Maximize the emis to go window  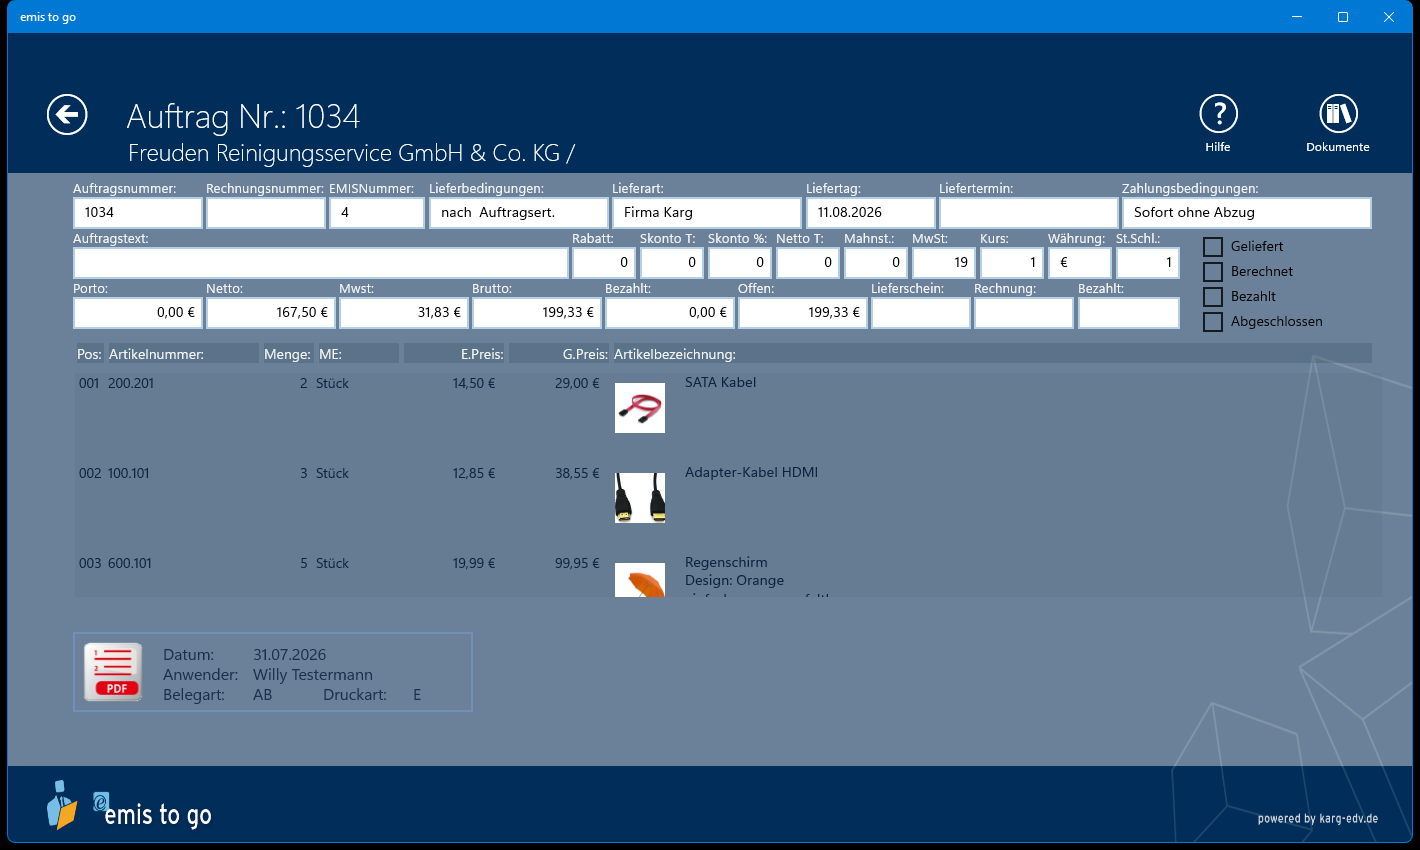(x=1343, y=17)
